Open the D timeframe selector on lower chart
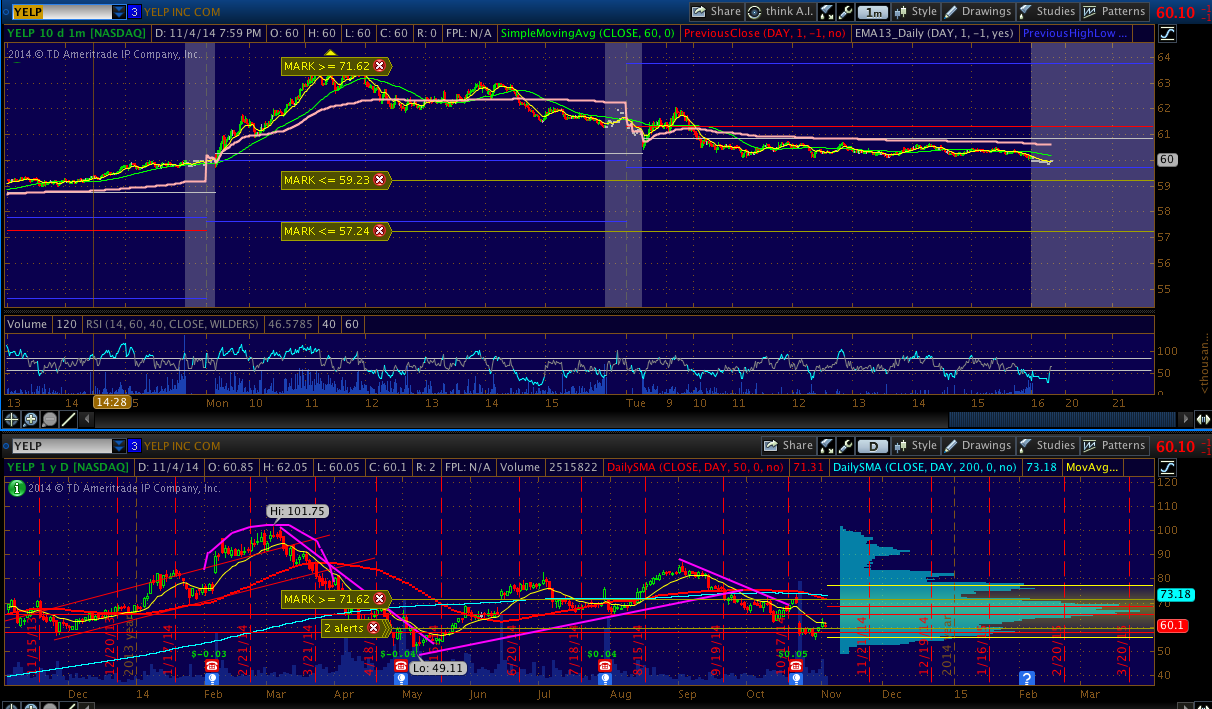This screenshot has width=1212, height=709. (x=874, y=446)
